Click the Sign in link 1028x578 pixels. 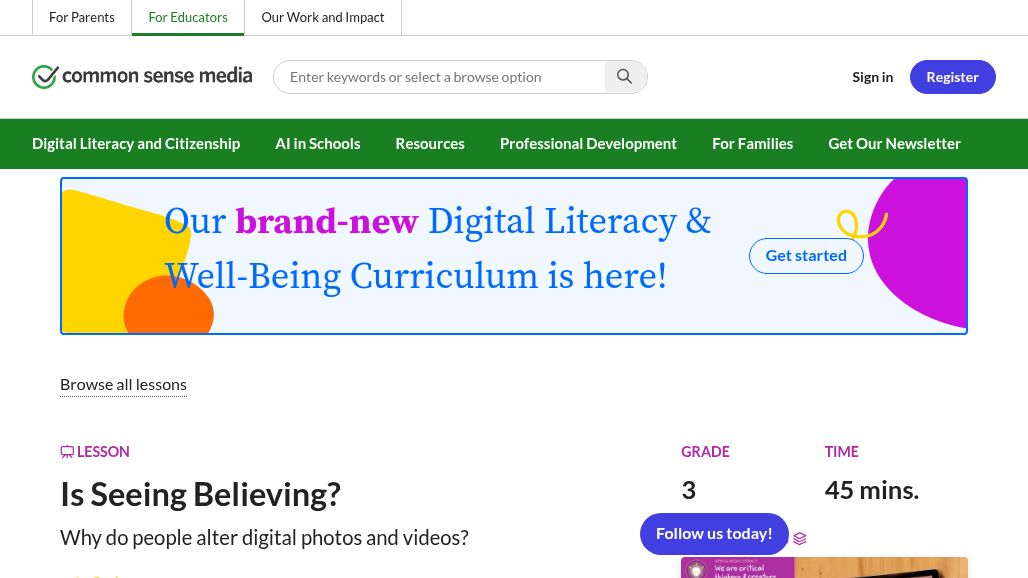(x=872, y=76)
